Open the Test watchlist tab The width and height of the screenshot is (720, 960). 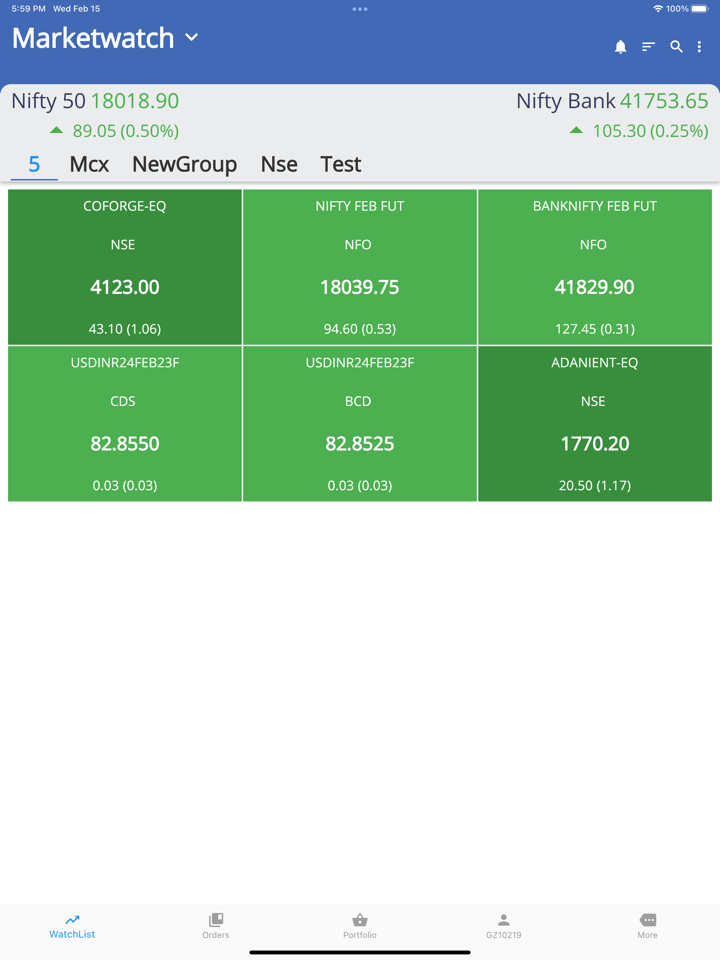pos(340,164)
